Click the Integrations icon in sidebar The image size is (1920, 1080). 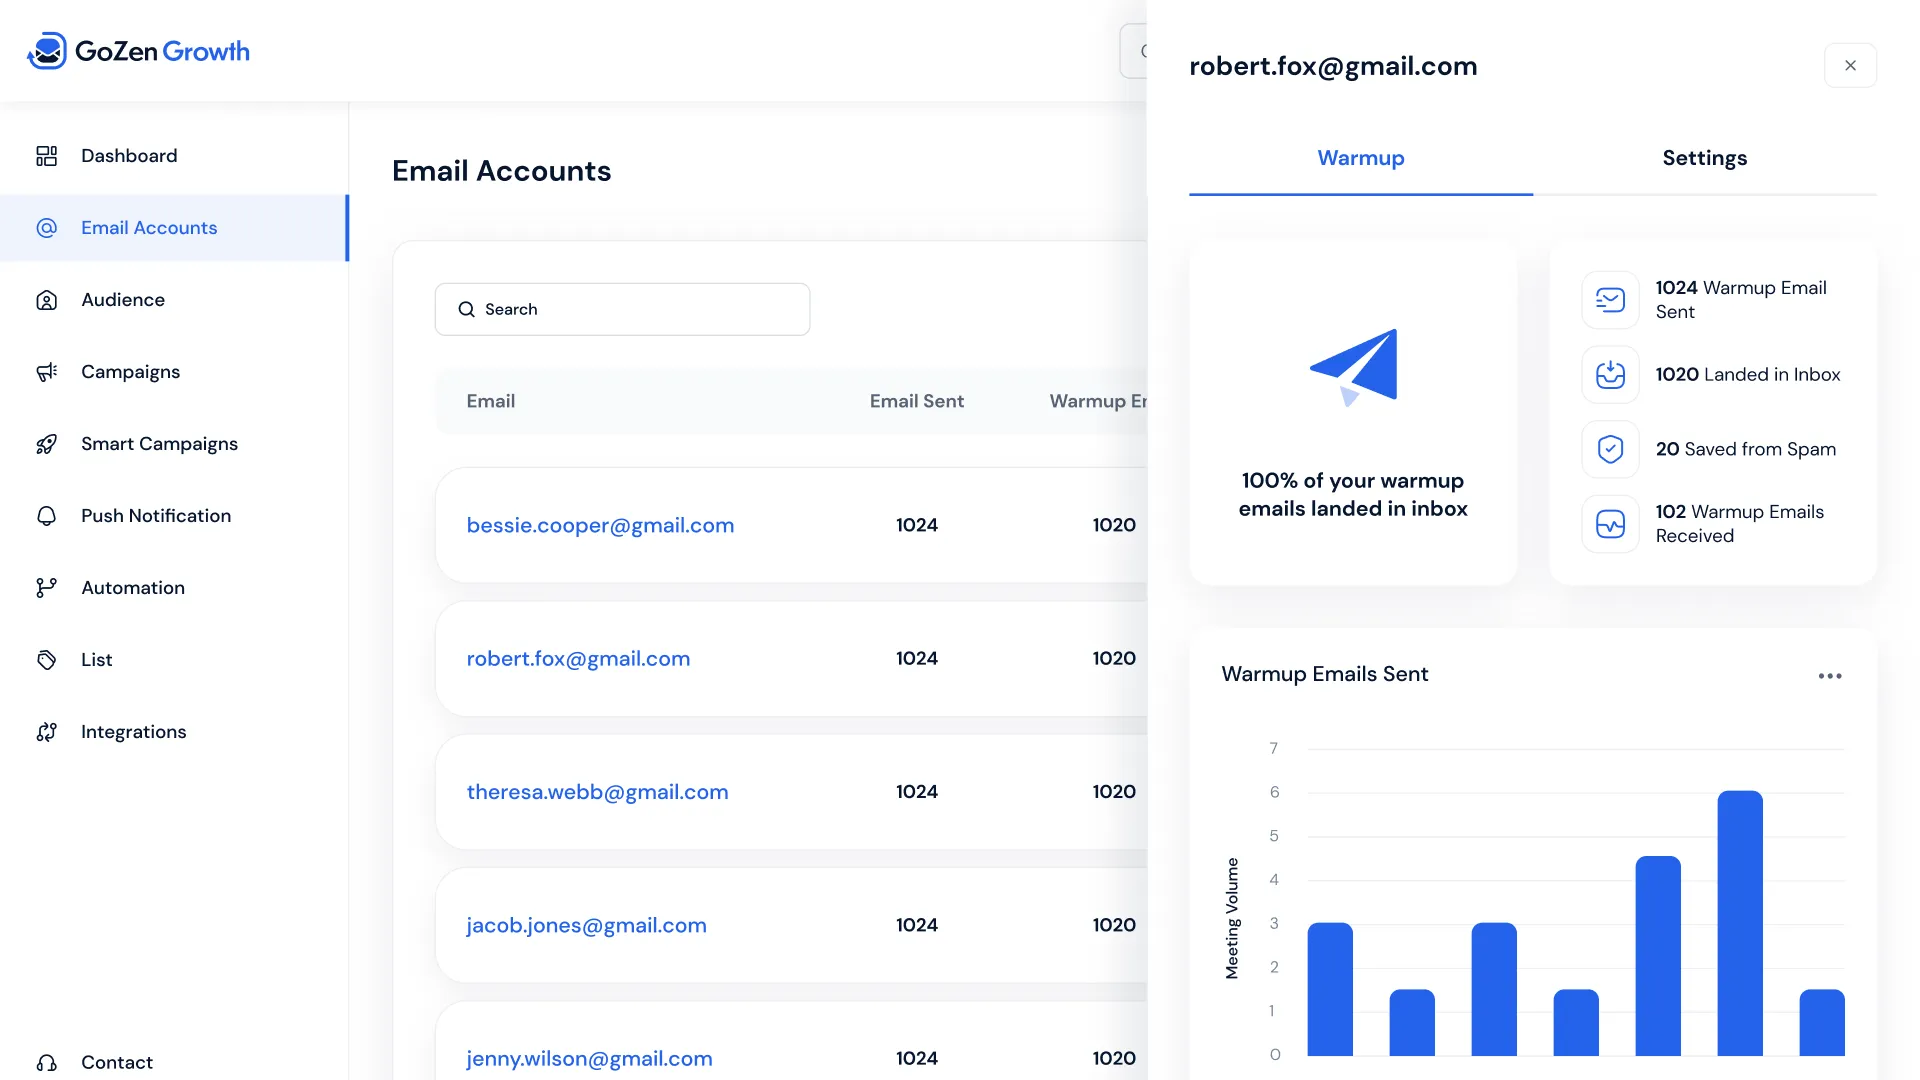(46, 732)
